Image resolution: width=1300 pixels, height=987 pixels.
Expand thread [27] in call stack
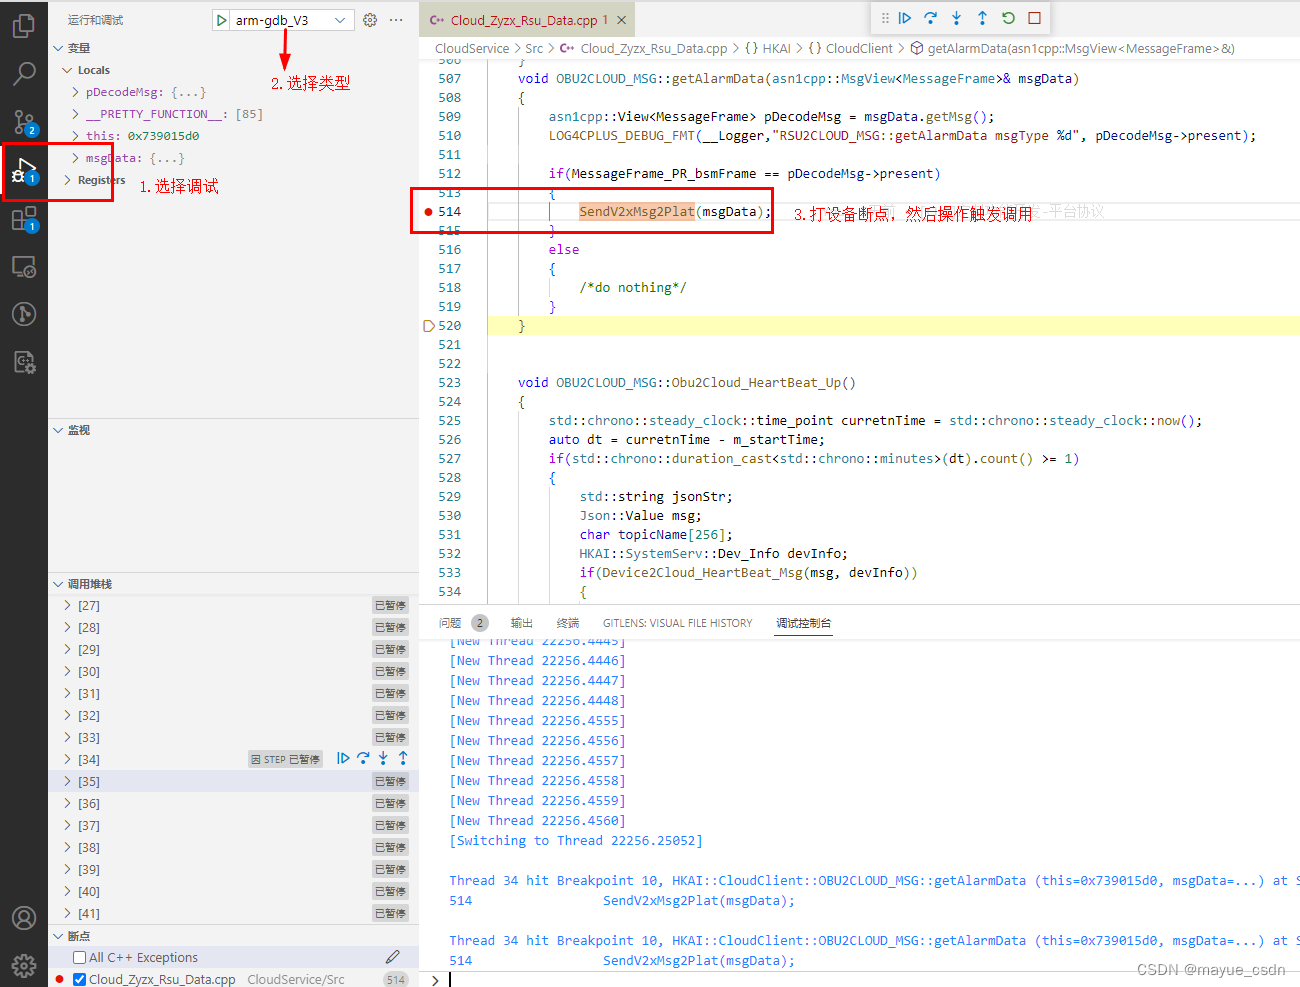click(x=67, y=605)
